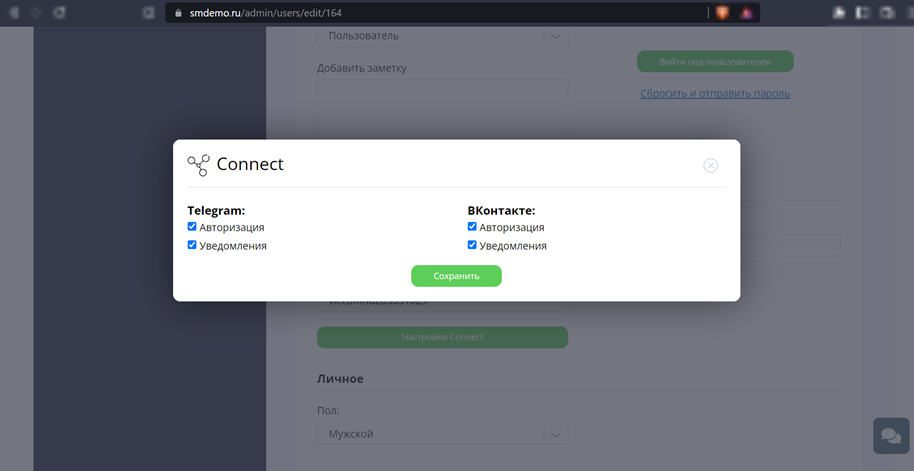Click the Личное section heading
This screenshot has height=471, width=914.
coord(340,379)
